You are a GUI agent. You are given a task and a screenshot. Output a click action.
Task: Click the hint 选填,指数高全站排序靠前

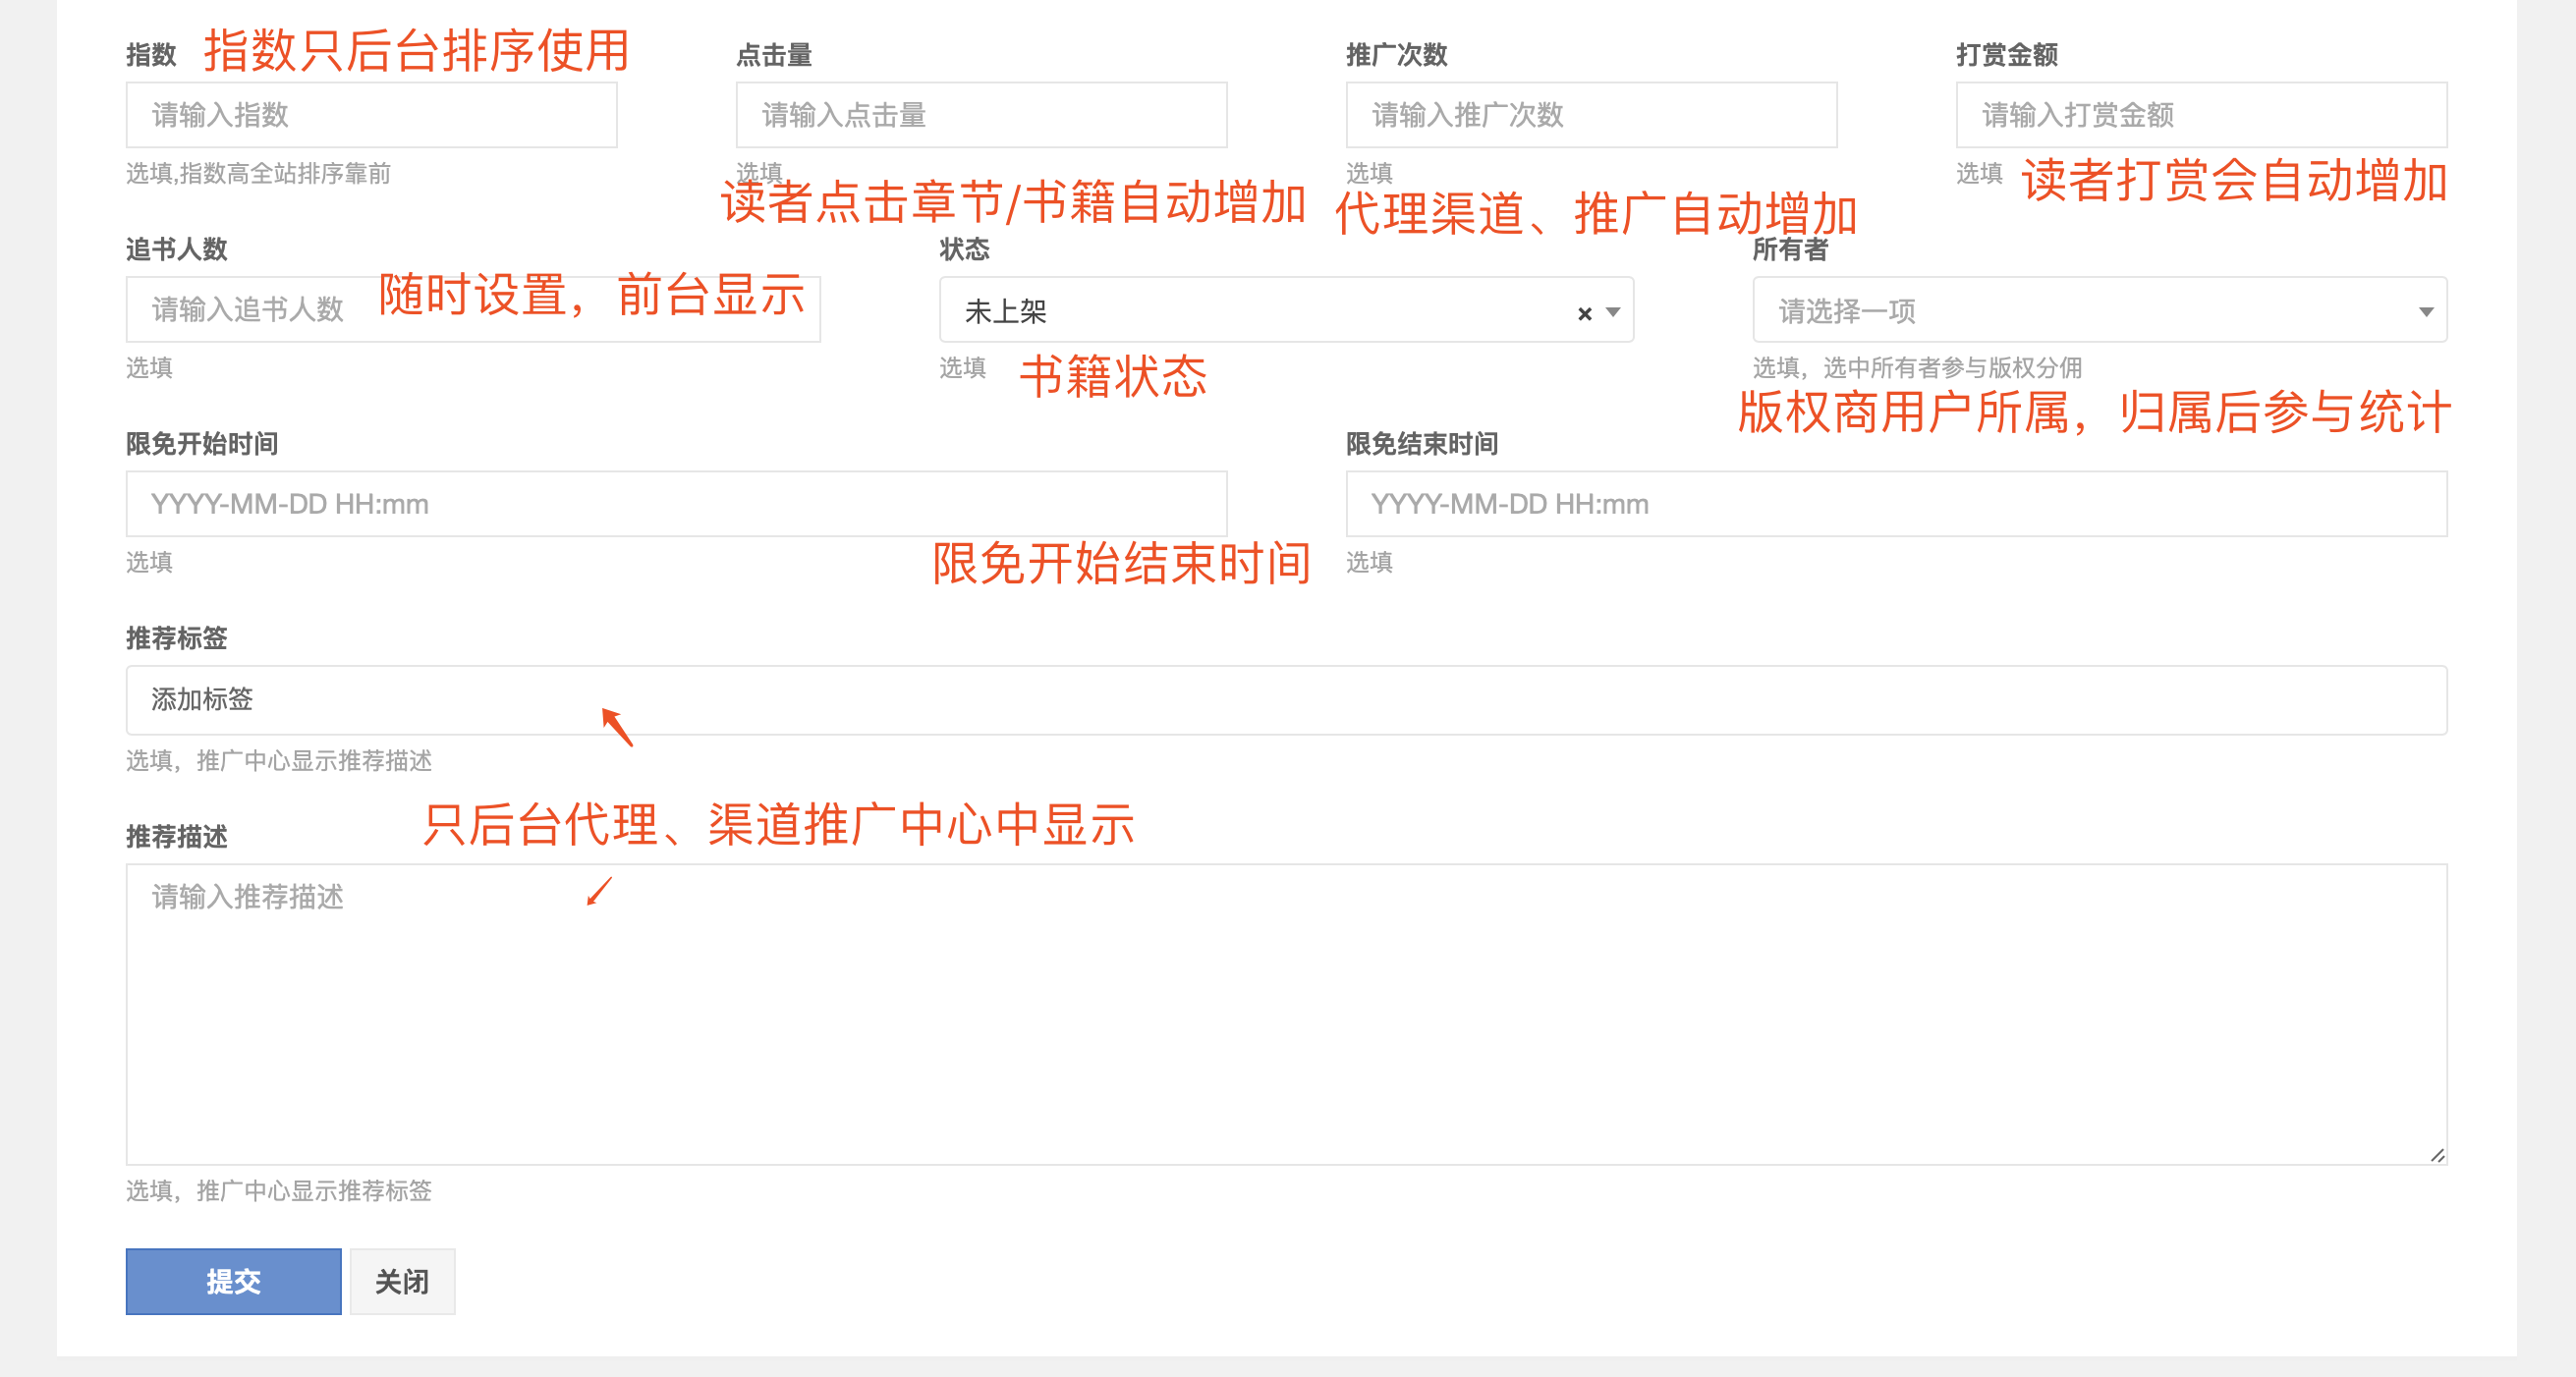[258, 173]
